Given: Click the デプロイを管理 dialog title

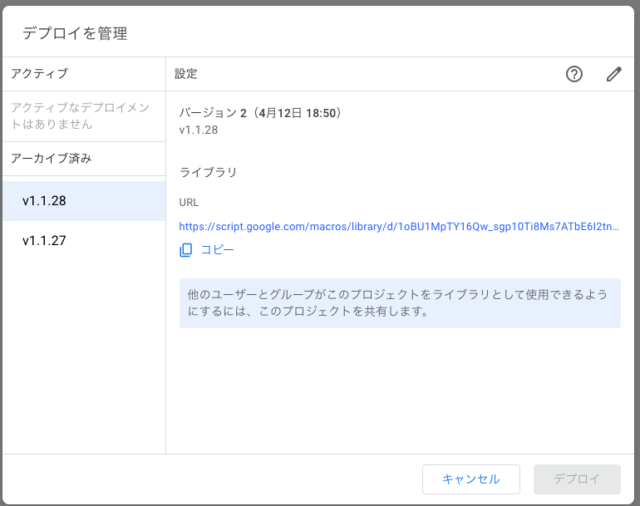Looking at the screenshot, I should coord(75,33).
